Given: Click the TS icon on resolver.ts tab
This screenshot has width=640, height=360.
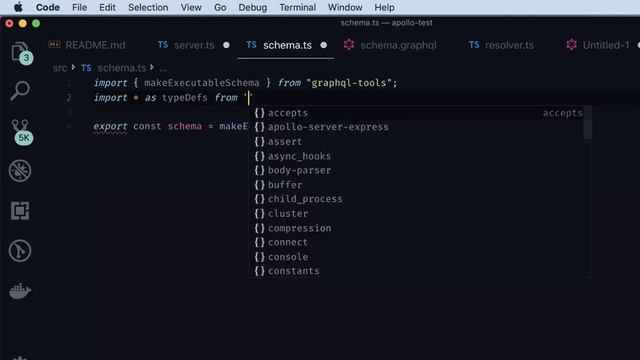Looking at the screenshot, I should tap(473, 44).
